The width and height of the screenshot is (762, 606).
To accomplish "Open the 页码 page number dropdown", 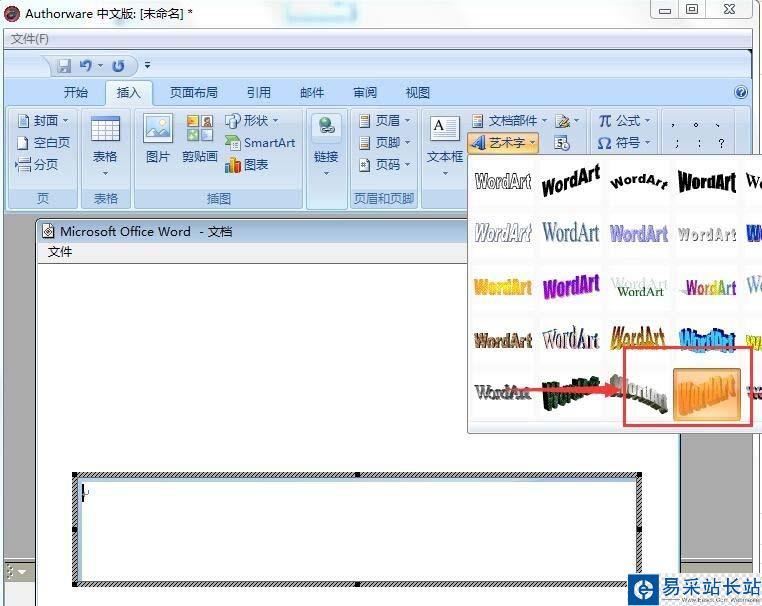I will (384, 165).
